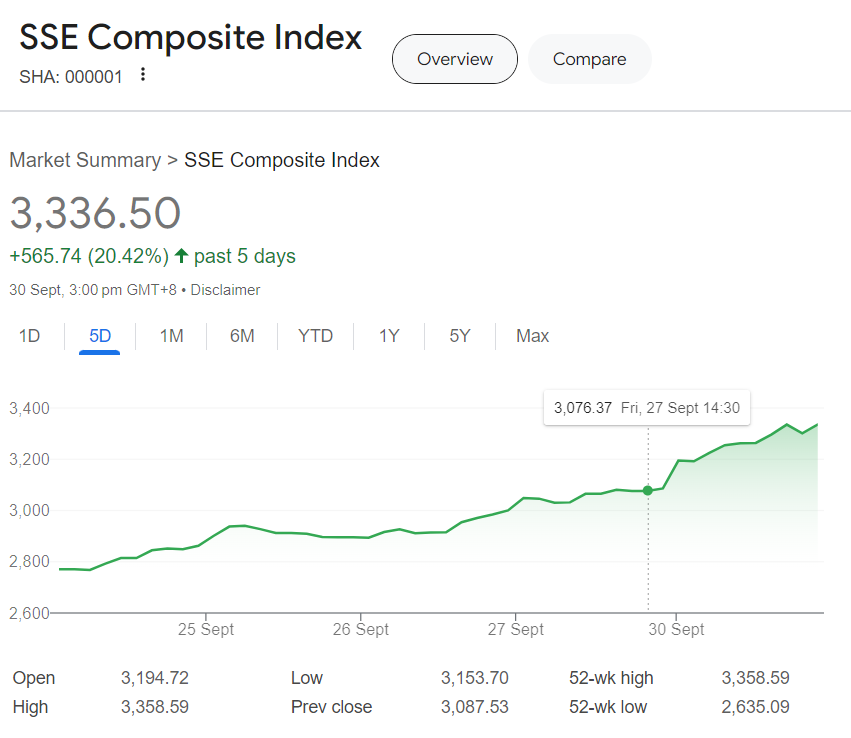Click the 3,200 y-axis label
This screenshot has width=851, height=738.
pyautogui.click(x=29, y=459)
